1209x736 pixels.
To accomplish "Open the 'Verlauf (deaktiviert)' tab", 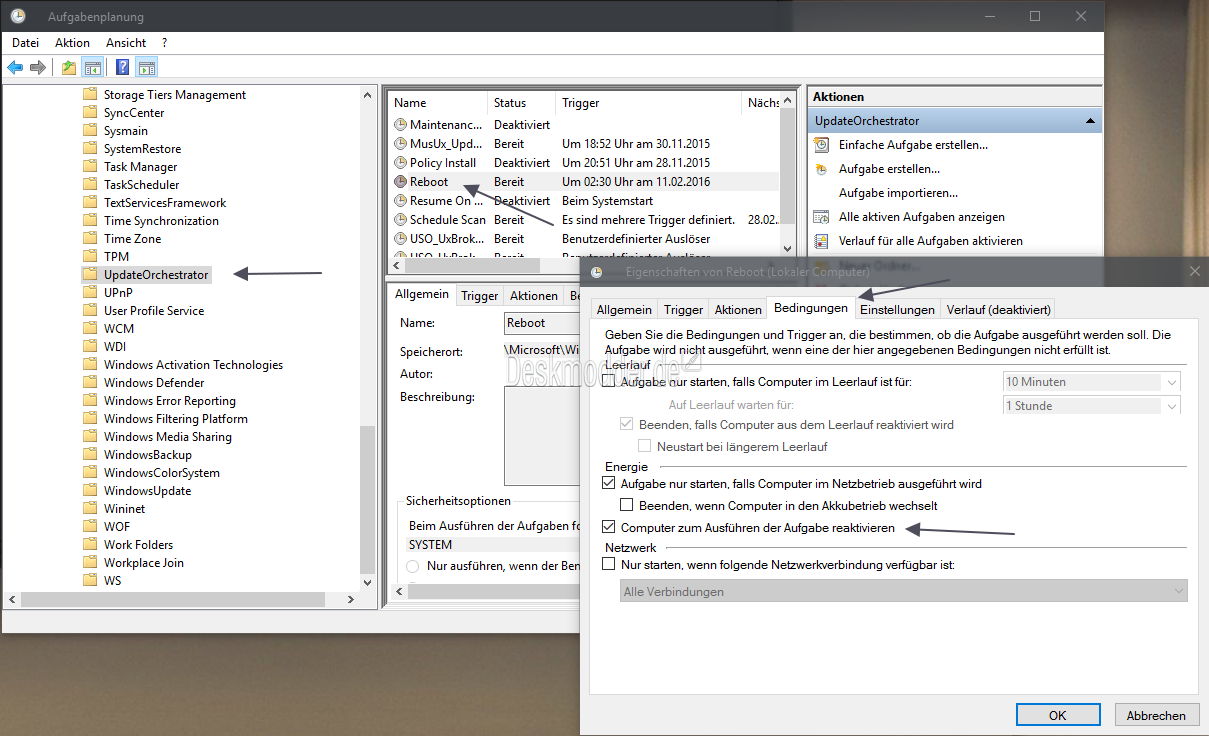I will pos(997,310).
